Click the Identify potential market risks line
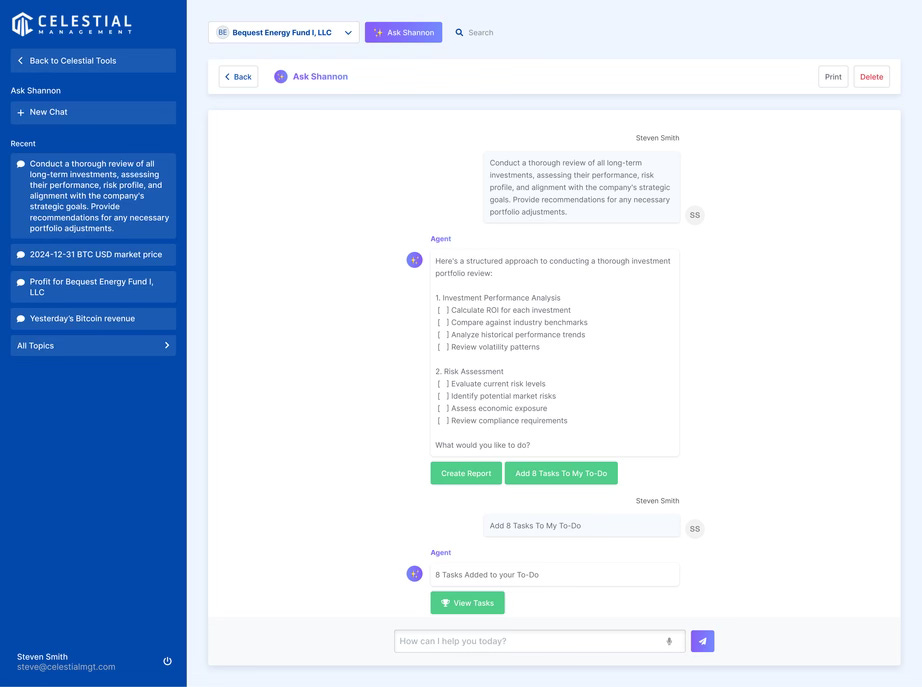Screen dimensions: 922x687 click(x=496, y=396)
